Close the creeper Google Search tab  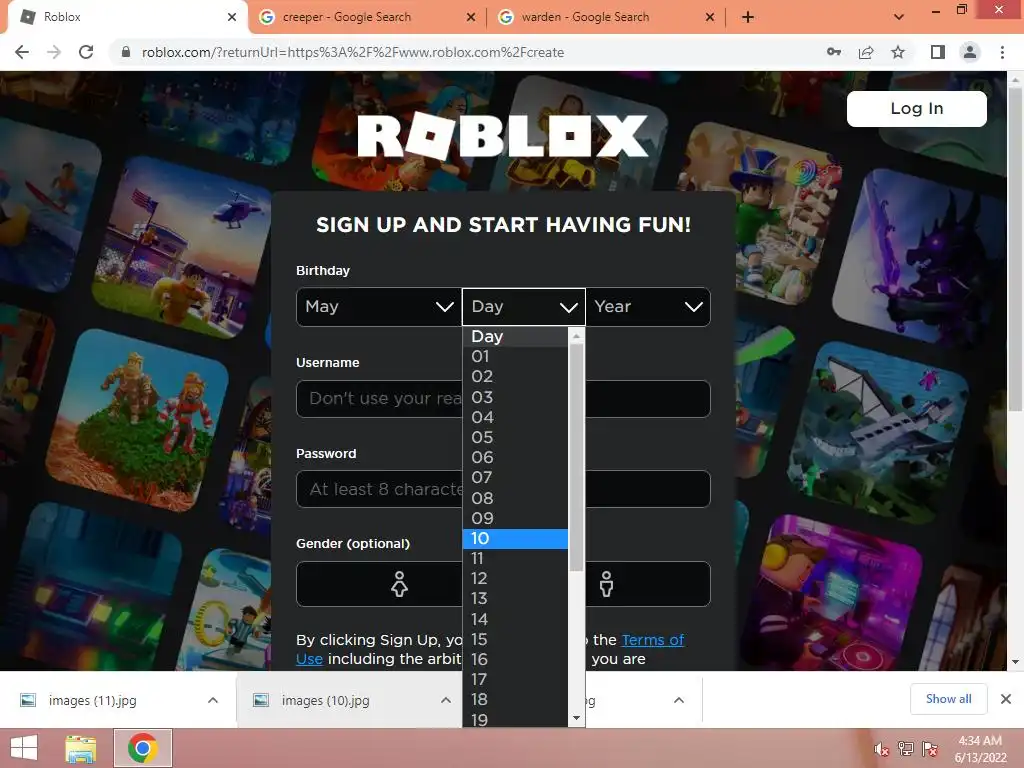tap(471, 17)
